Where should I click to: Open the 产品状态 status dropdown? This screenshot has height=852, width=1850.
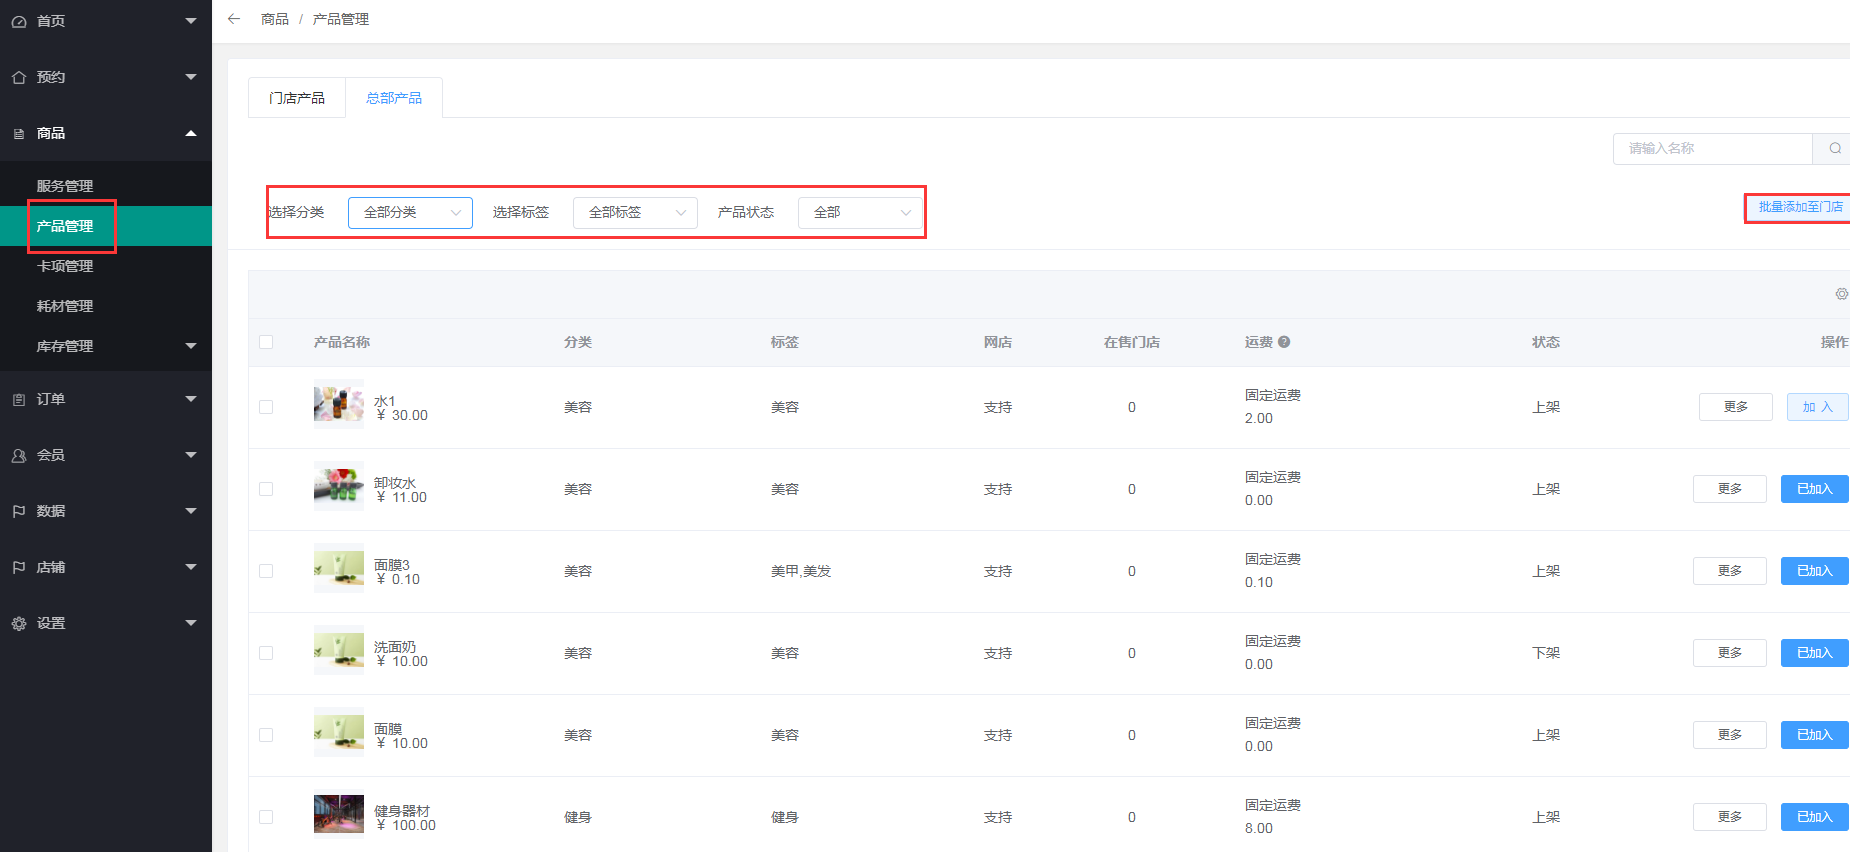point(860,212)
